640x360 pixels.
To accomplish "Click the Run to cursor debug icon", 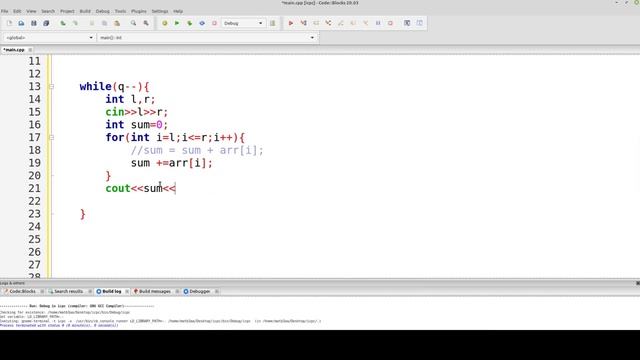I will (303, 23).
